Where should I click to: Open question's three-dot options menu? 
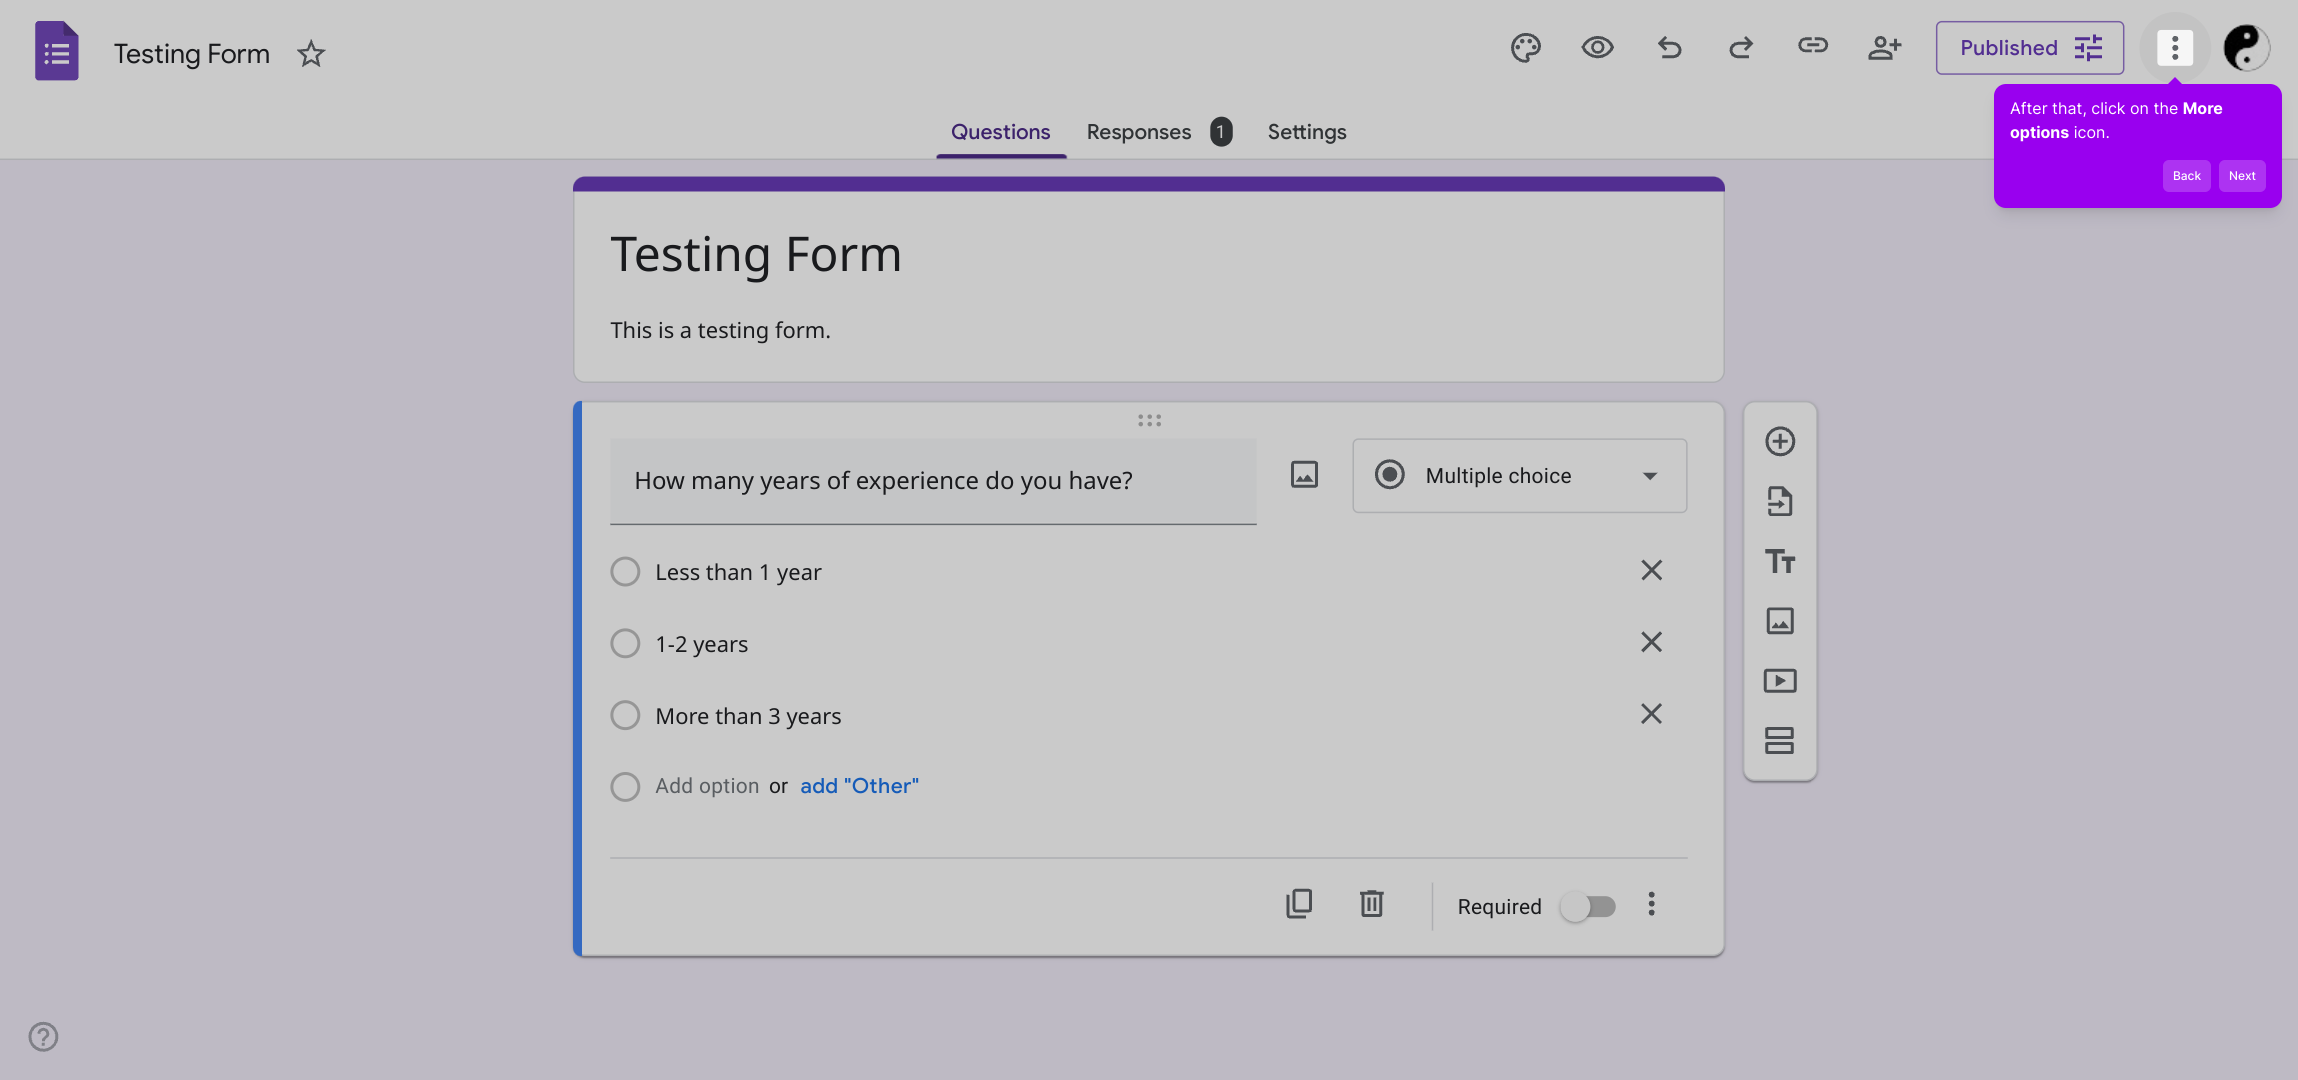pos(1651,904)
